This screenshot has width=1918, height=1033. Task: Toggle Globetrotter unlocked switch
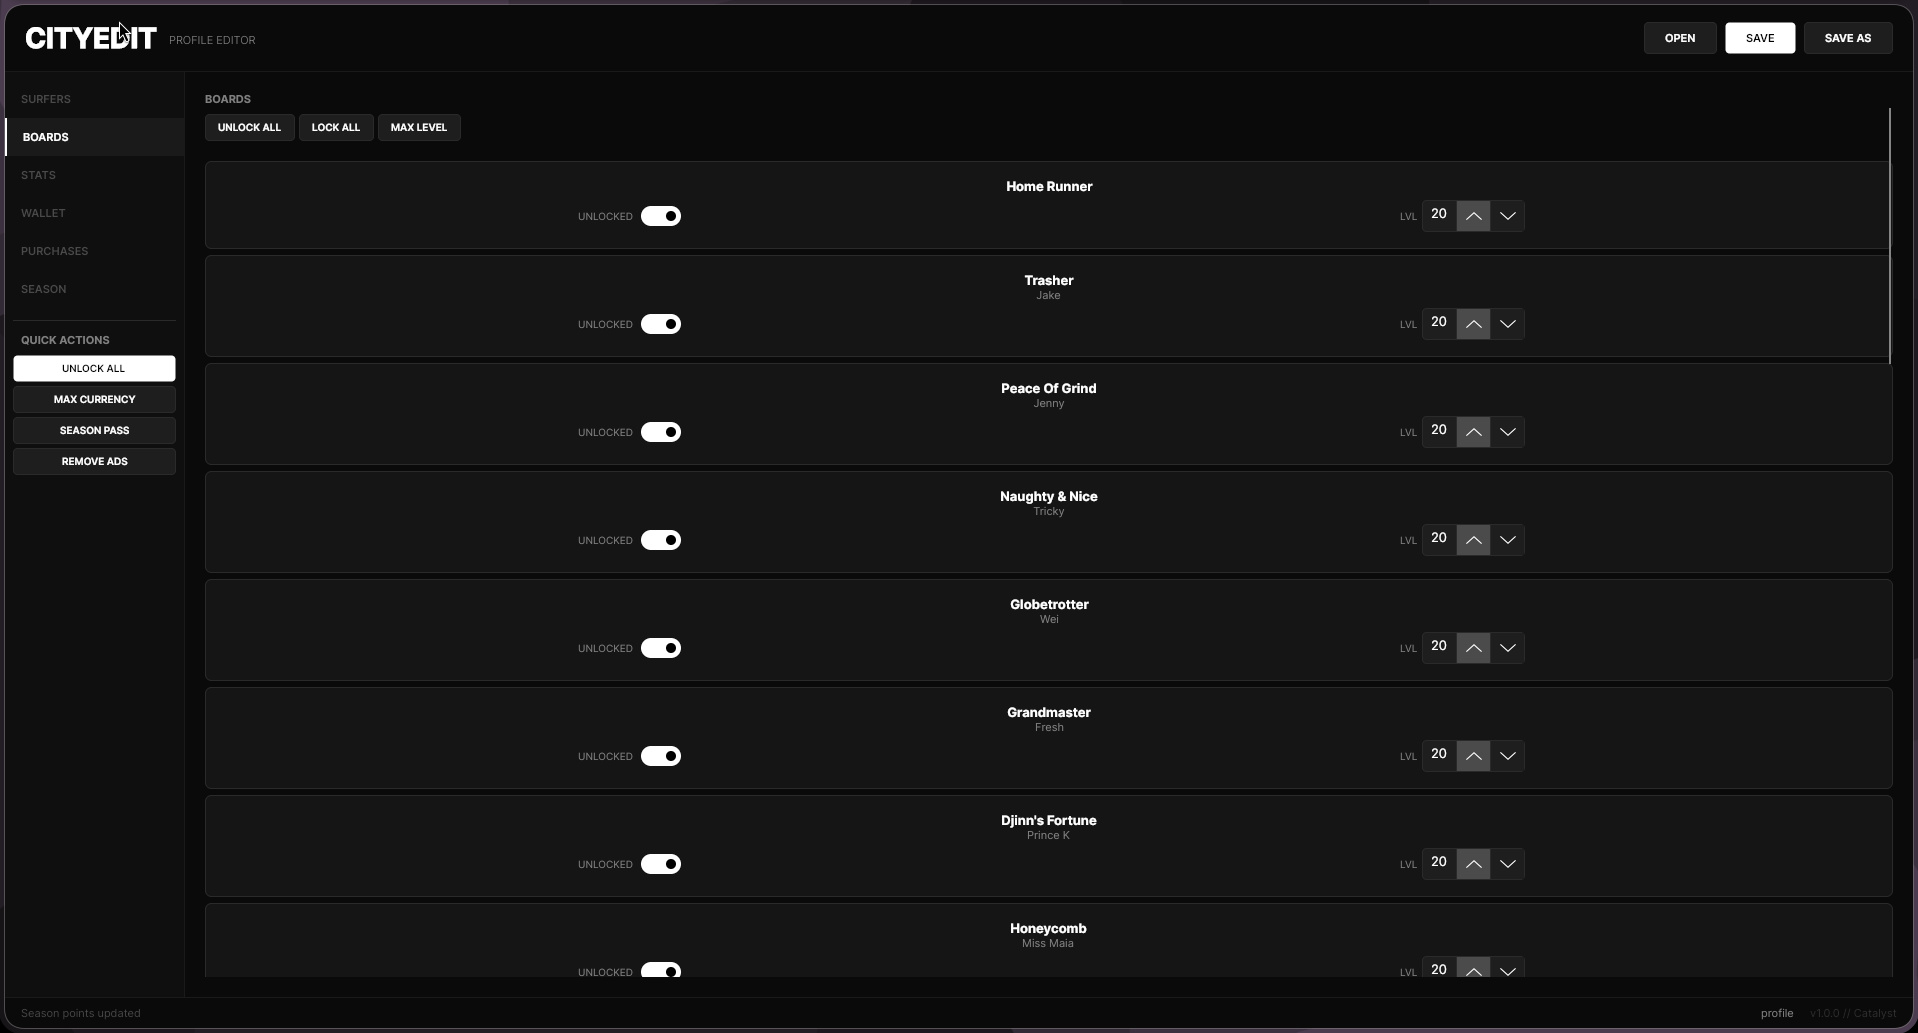click(x=661, y=648)
